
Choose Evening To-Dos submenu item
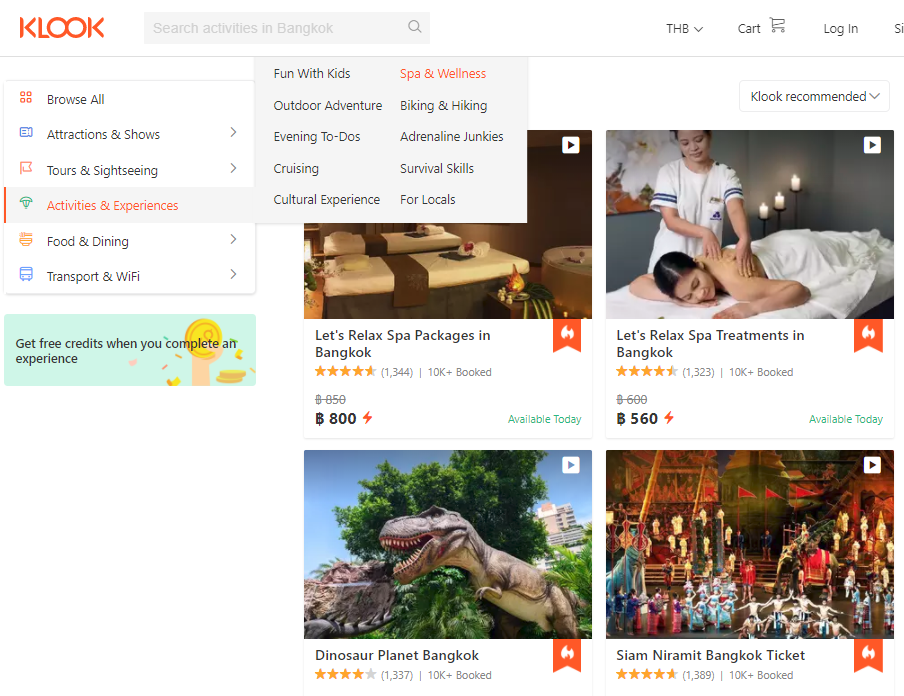click(317, 137)
